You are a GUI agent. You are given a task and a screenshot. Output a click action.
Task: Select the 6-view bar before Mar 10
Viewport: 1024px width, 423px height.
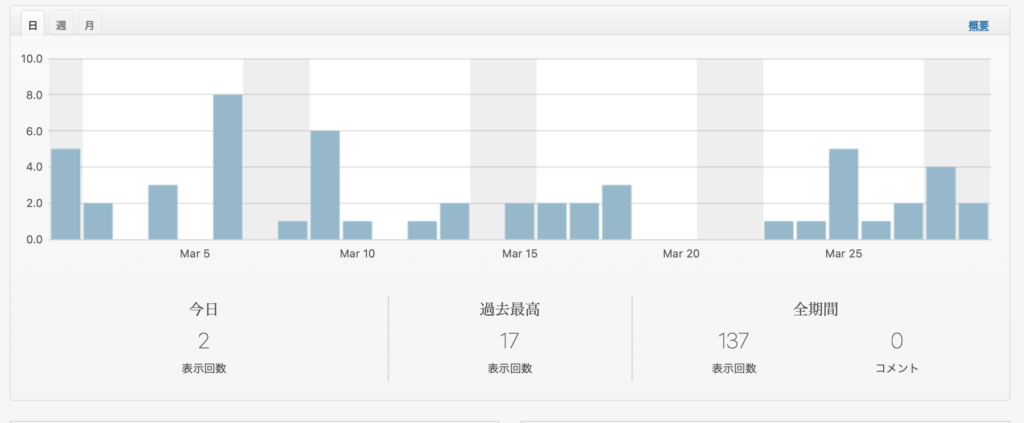point(325,186)
